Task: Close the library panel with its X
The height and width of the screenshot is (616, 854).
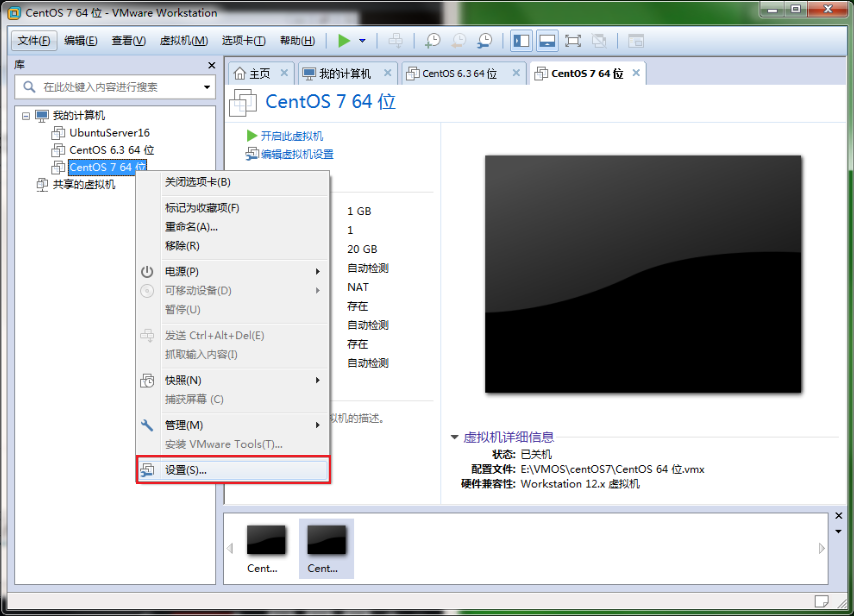Action: (211, 65)
